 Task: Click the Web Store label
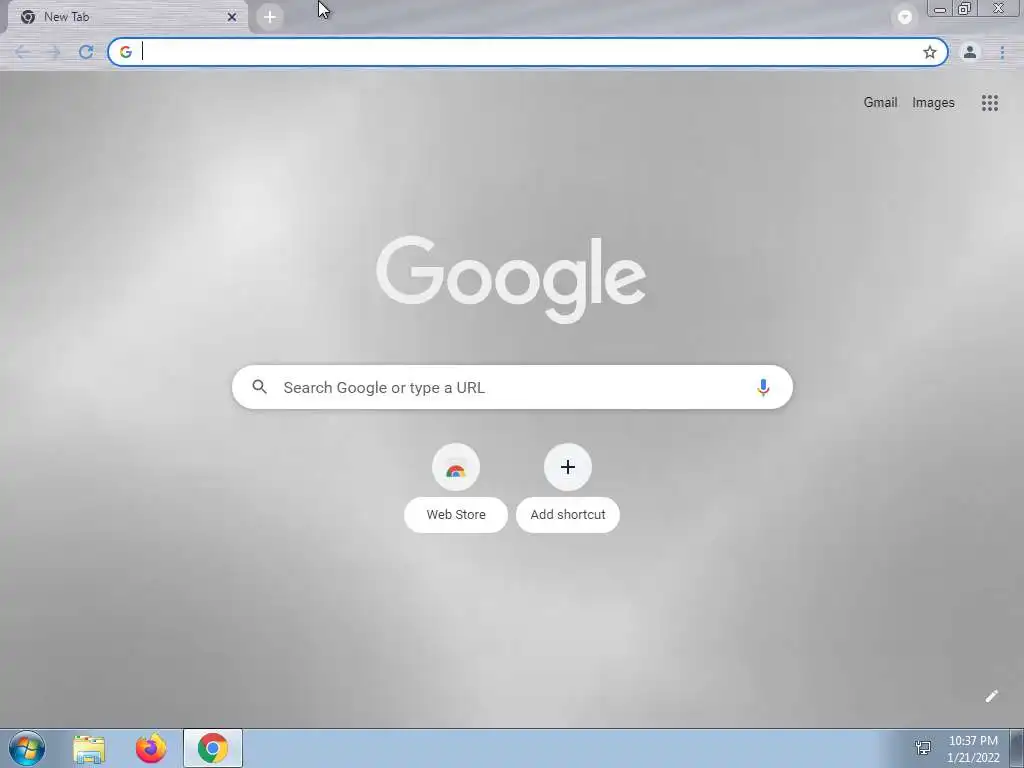tap(456, 515)
